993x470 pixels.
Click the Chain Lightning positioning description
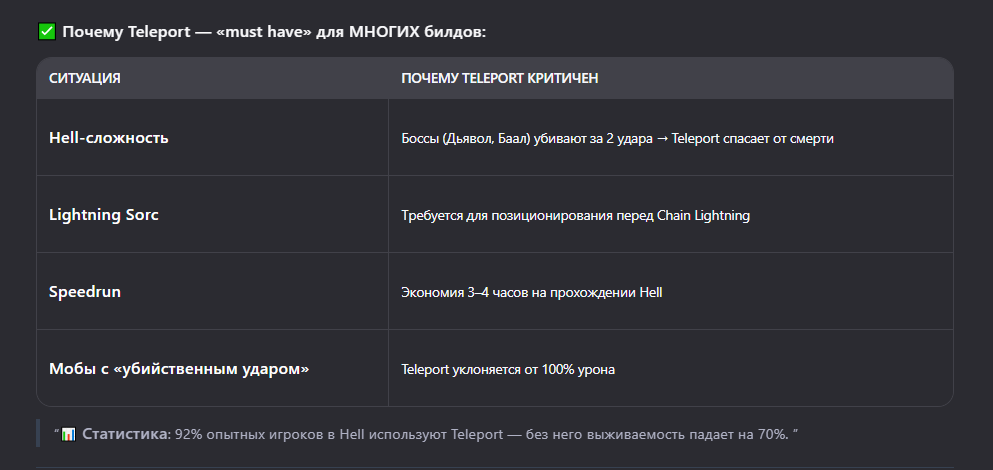576,215
